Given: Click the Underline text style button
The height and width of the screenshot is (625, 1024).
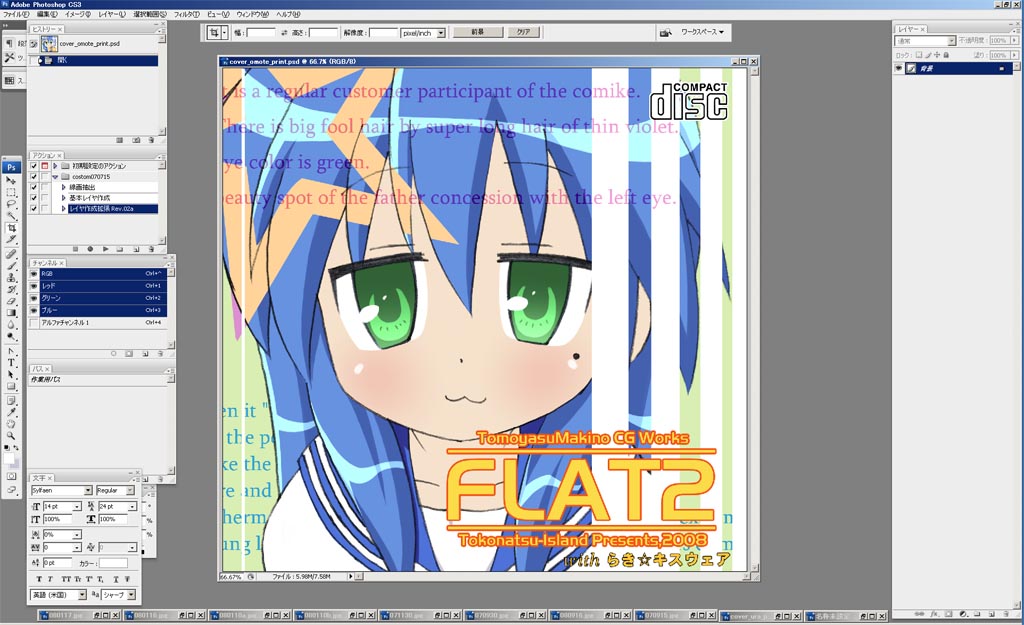Looking at the screenshot, I should tap(115, 579).
